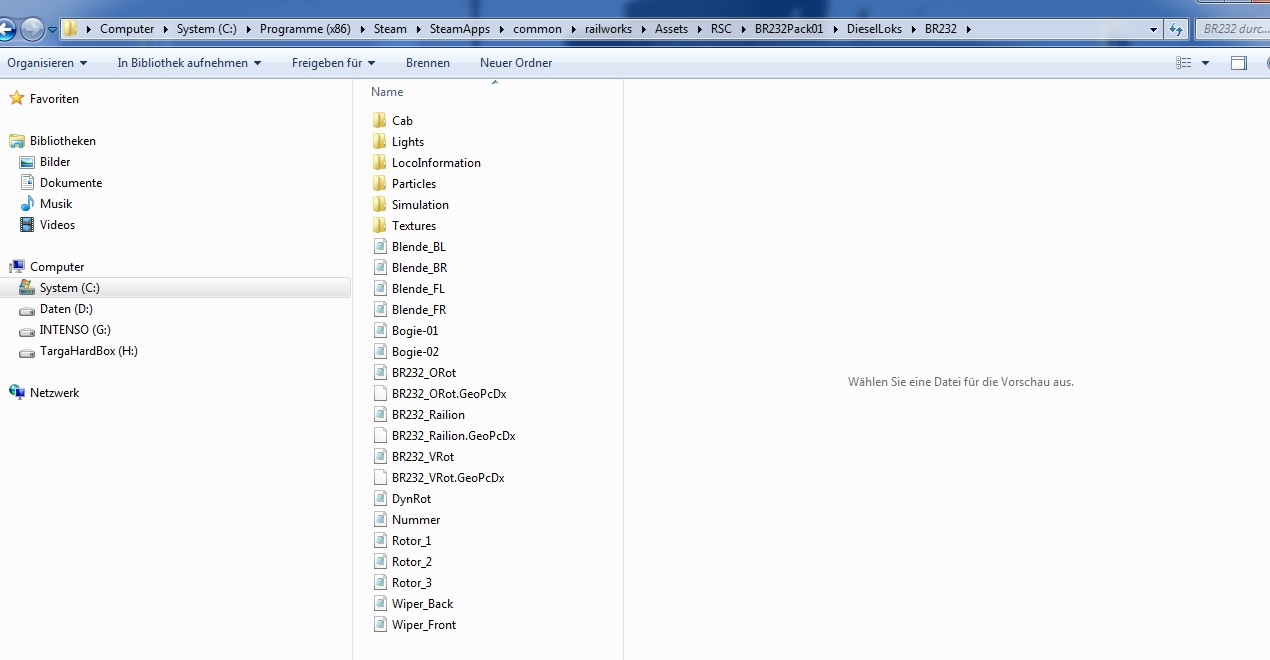
Task: Select the BR232_ORot.GeoPcDx file icon
Action: pos(379,393)
